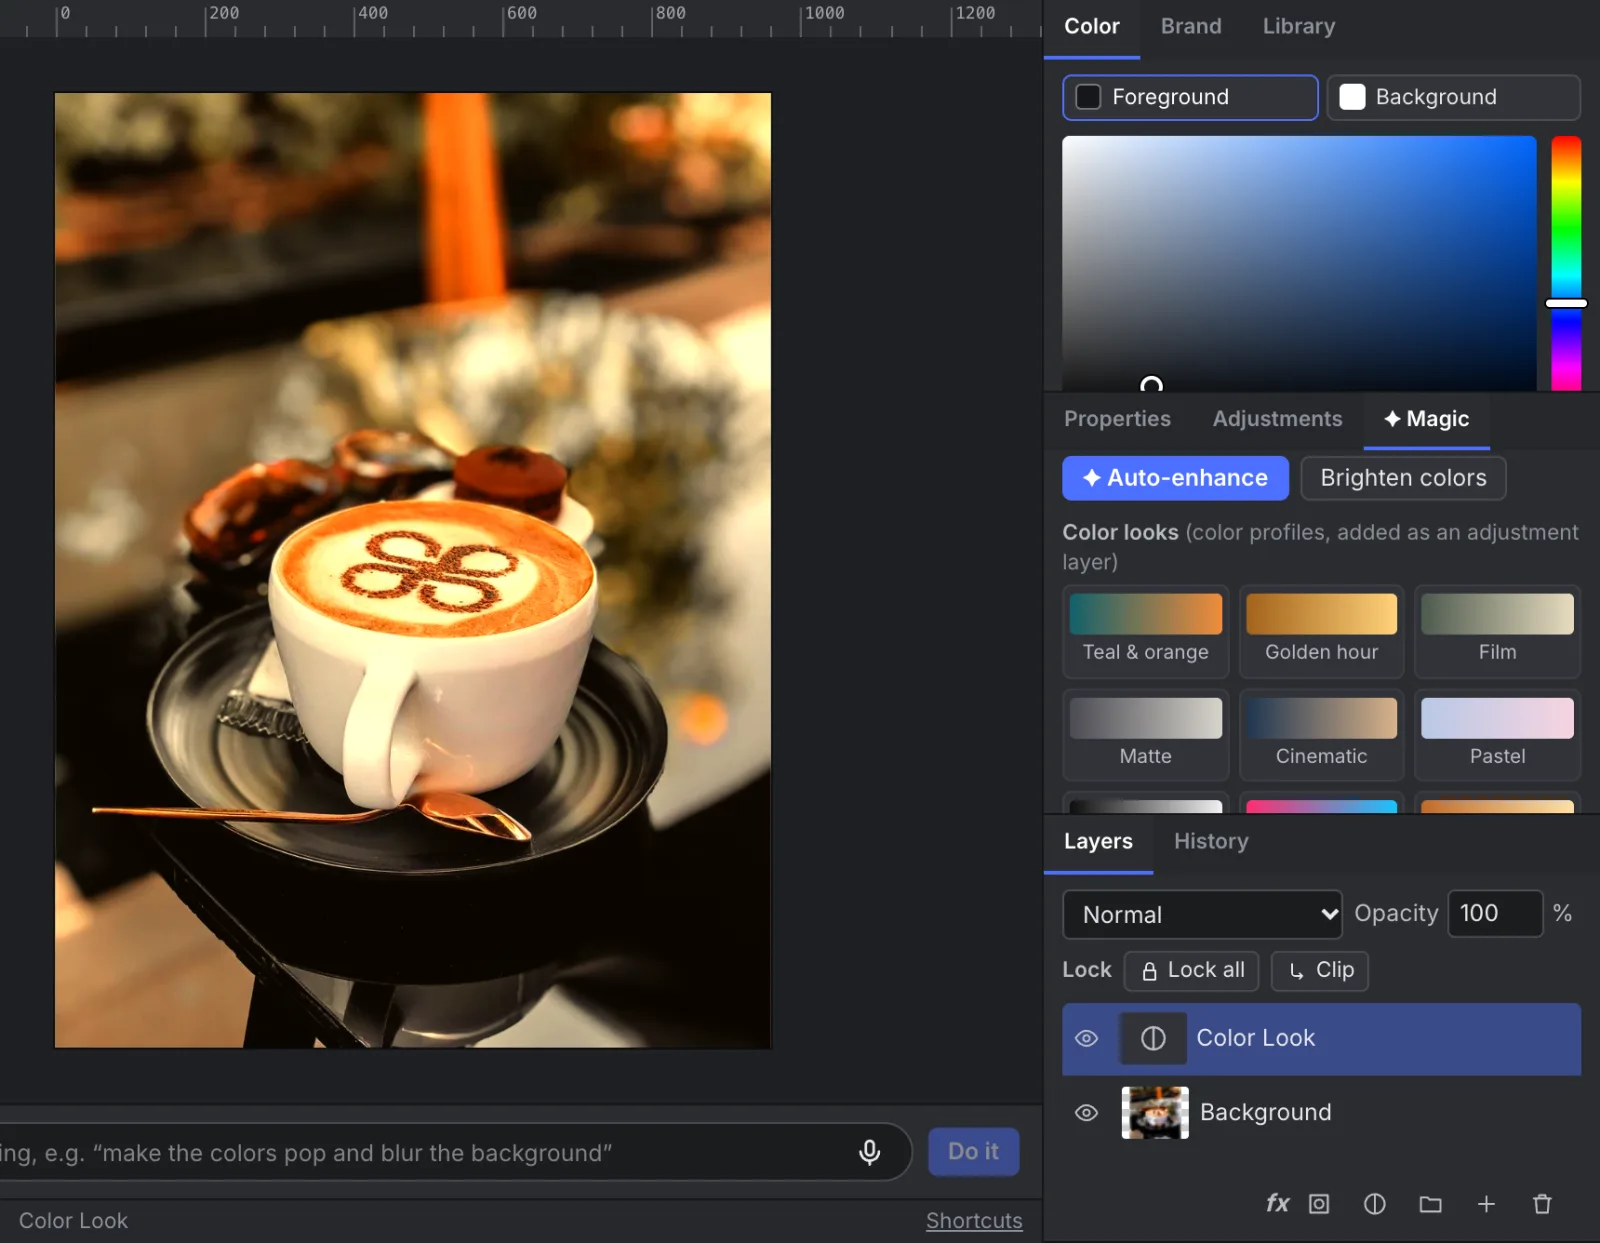The image size is (1600, 1243).
Task: Apply the Golden hour color look
Action: pyautogui.click(x=1321, y=631)
